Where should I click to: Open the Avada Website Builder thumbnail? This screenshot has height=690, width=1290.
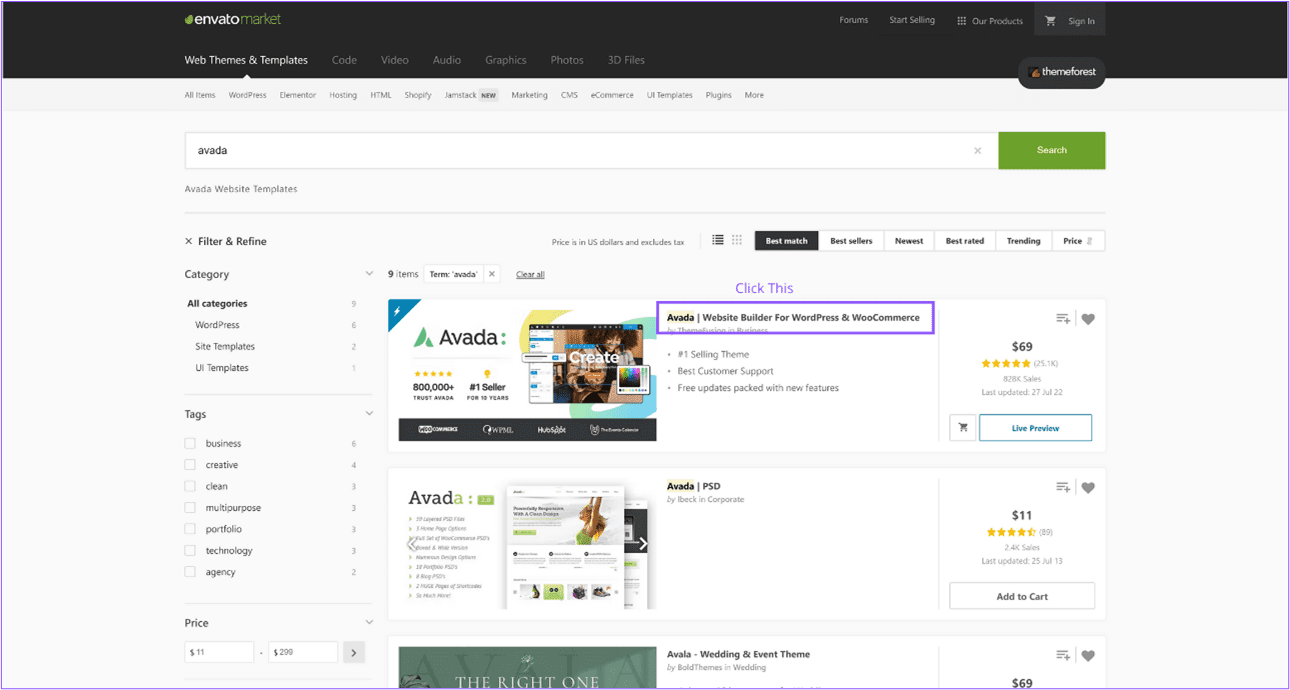523,370
